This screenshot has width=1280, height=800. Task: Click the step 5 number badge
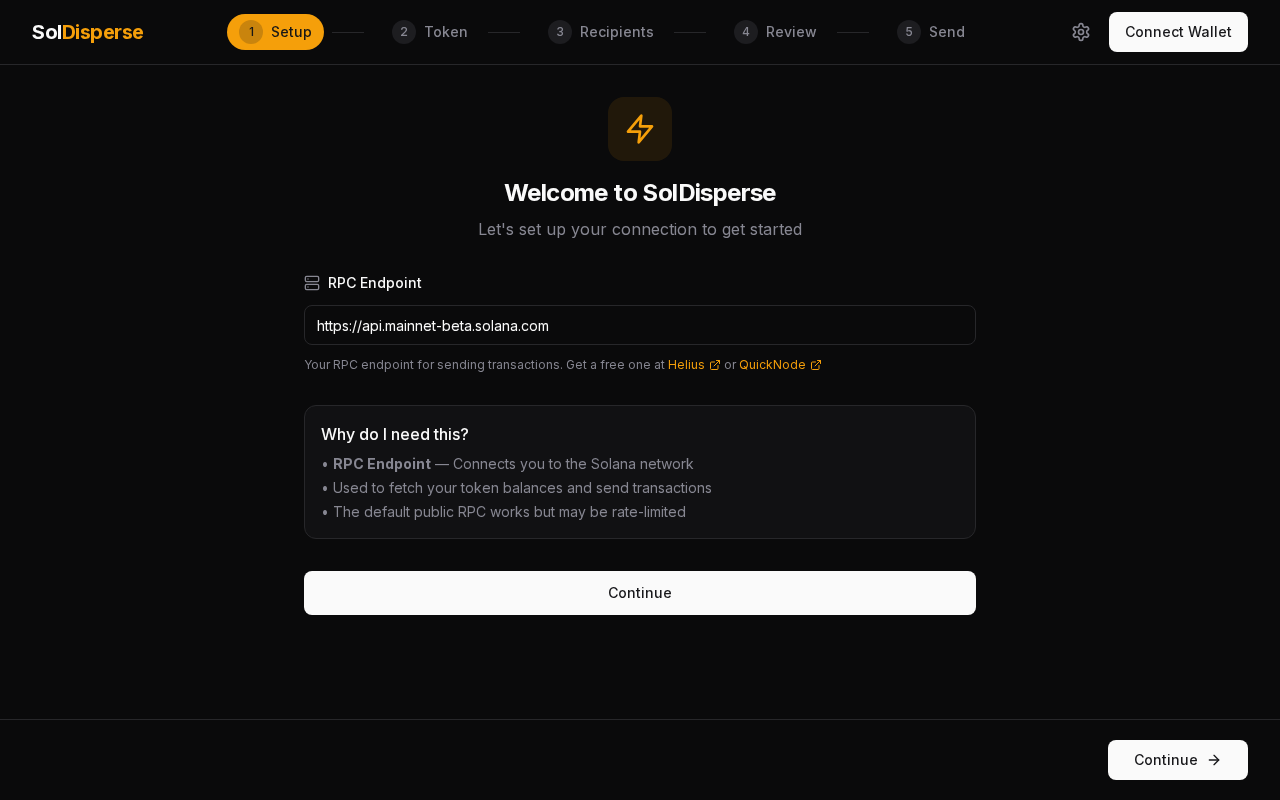point(909,32)
